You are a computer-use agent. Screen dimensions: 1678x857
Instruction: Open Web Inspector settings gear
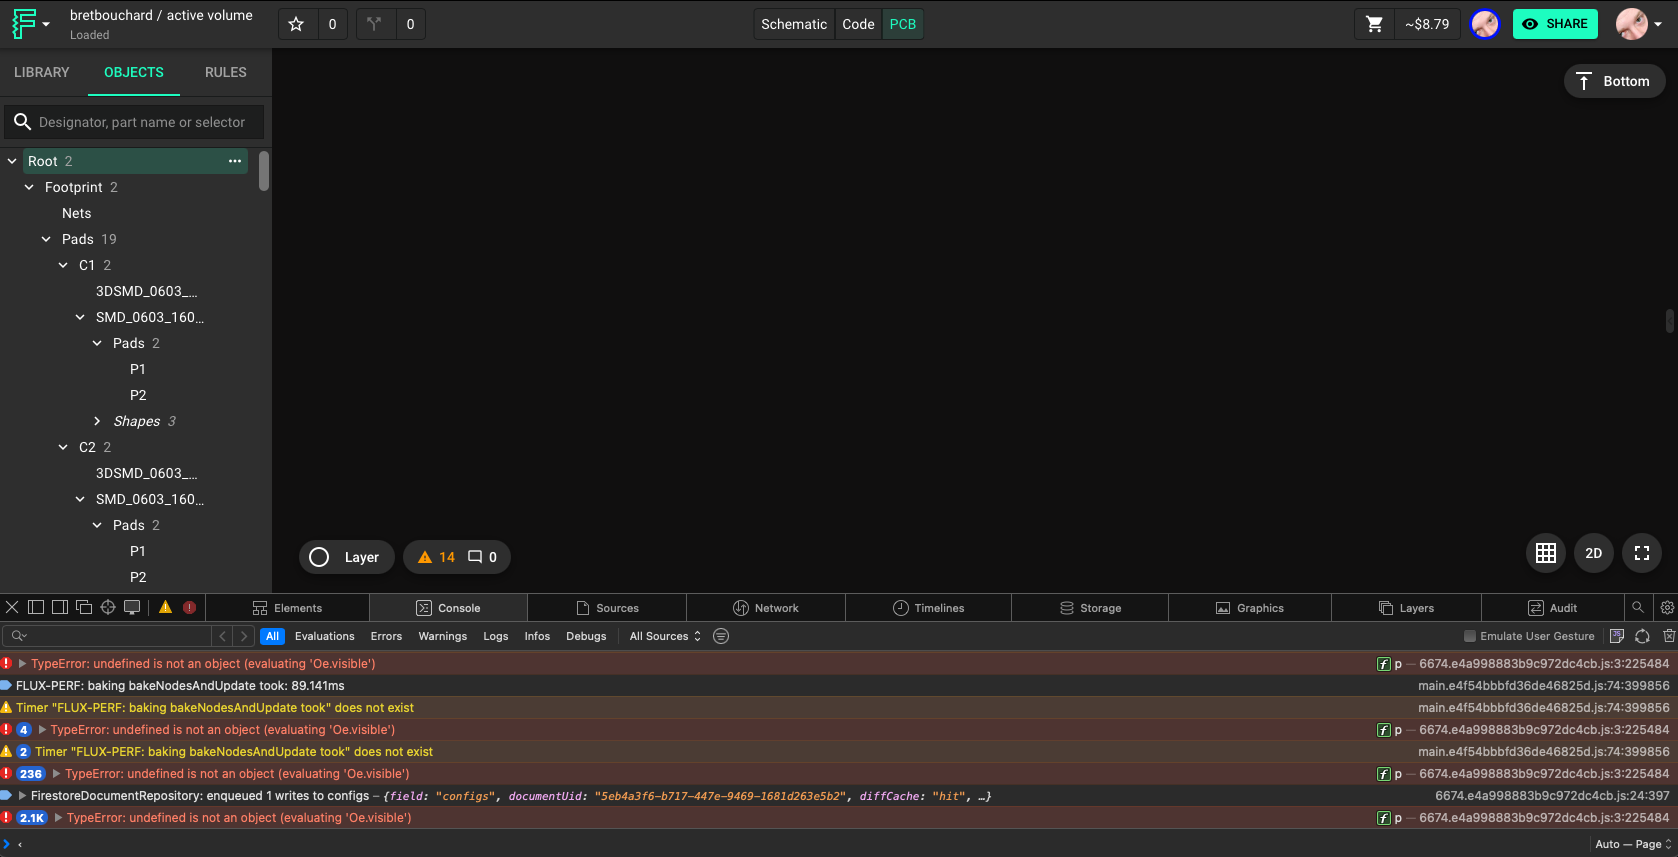[1667, 607]
